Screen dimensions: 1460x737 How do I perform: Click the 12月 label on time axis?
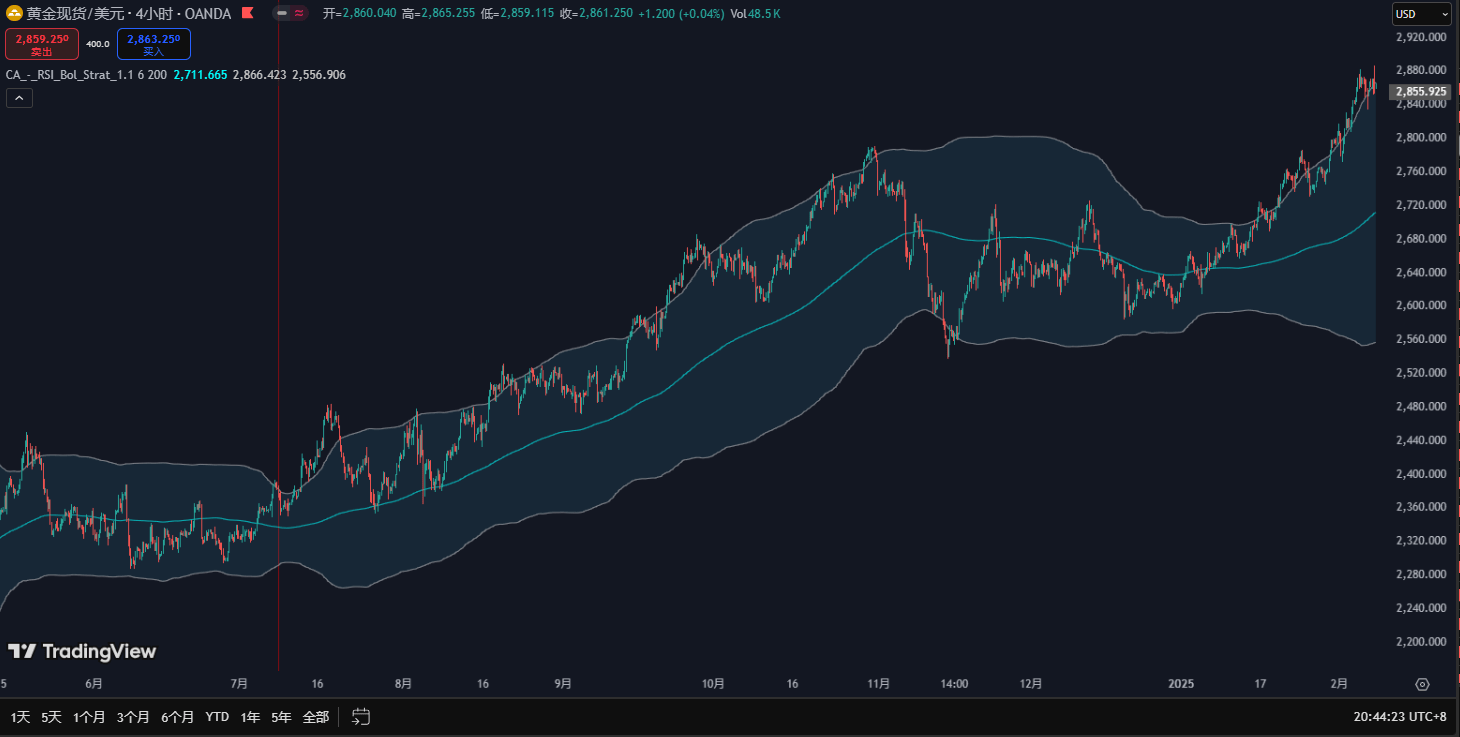1032,684
